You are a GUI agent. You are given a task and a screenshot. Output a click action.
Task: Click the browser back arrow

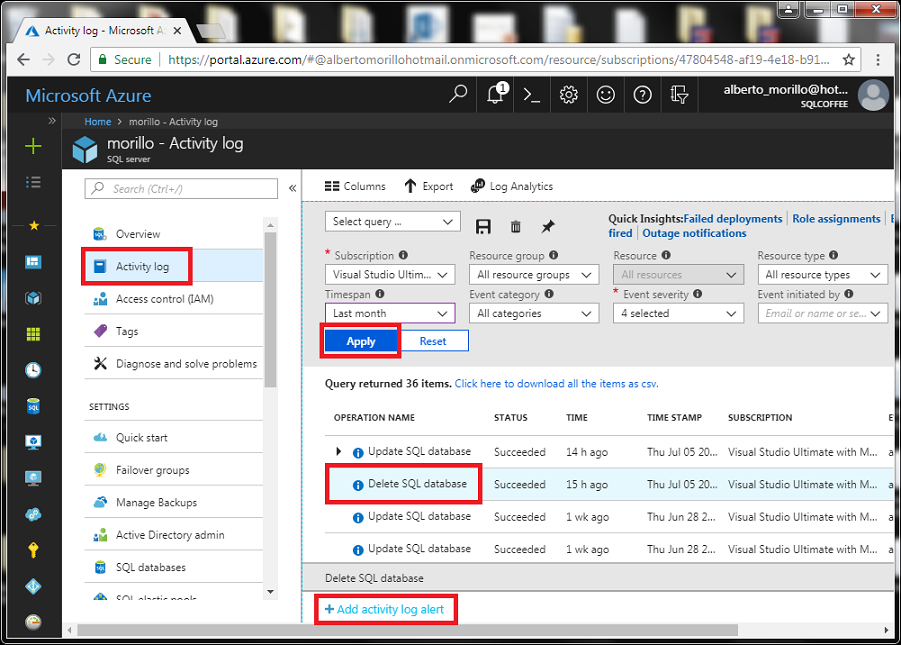tap(23, 59)
